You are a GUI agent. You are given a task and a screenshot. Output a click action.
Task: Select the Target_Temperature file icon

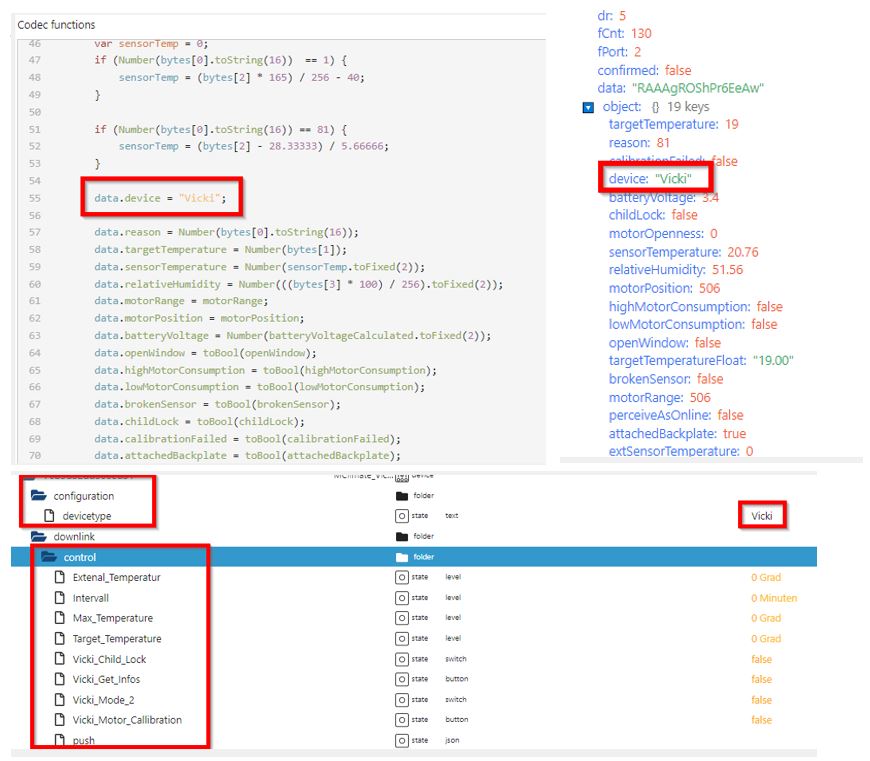(60, 638)
